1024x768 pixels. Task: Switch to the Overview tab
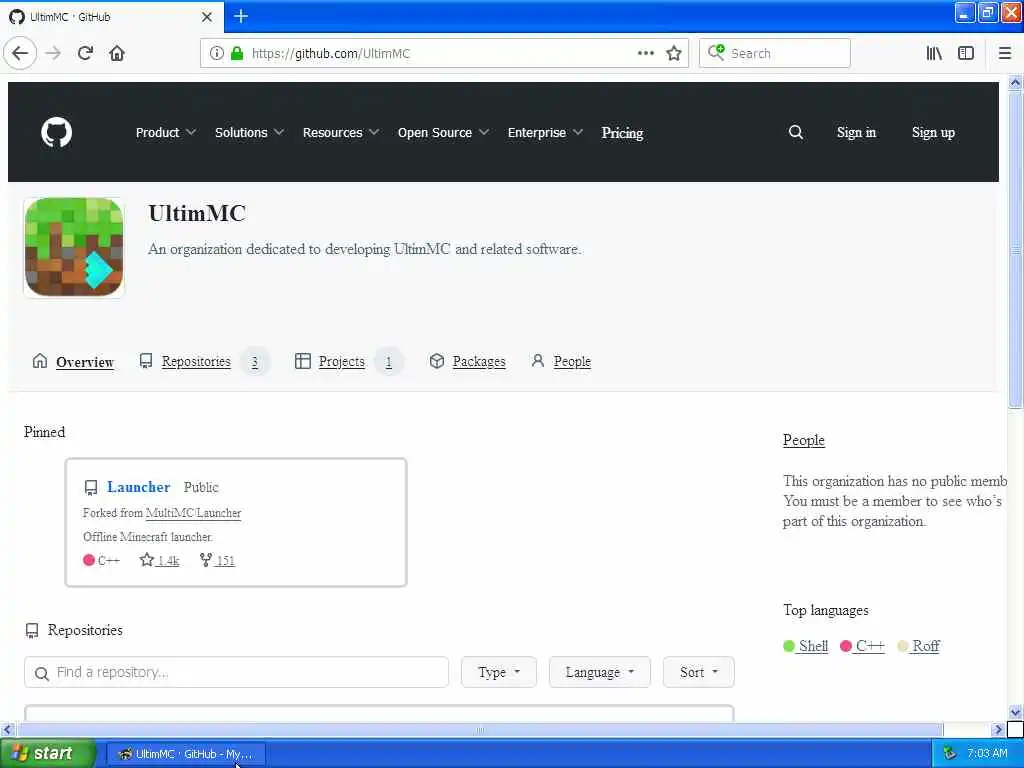coord(73,362)
